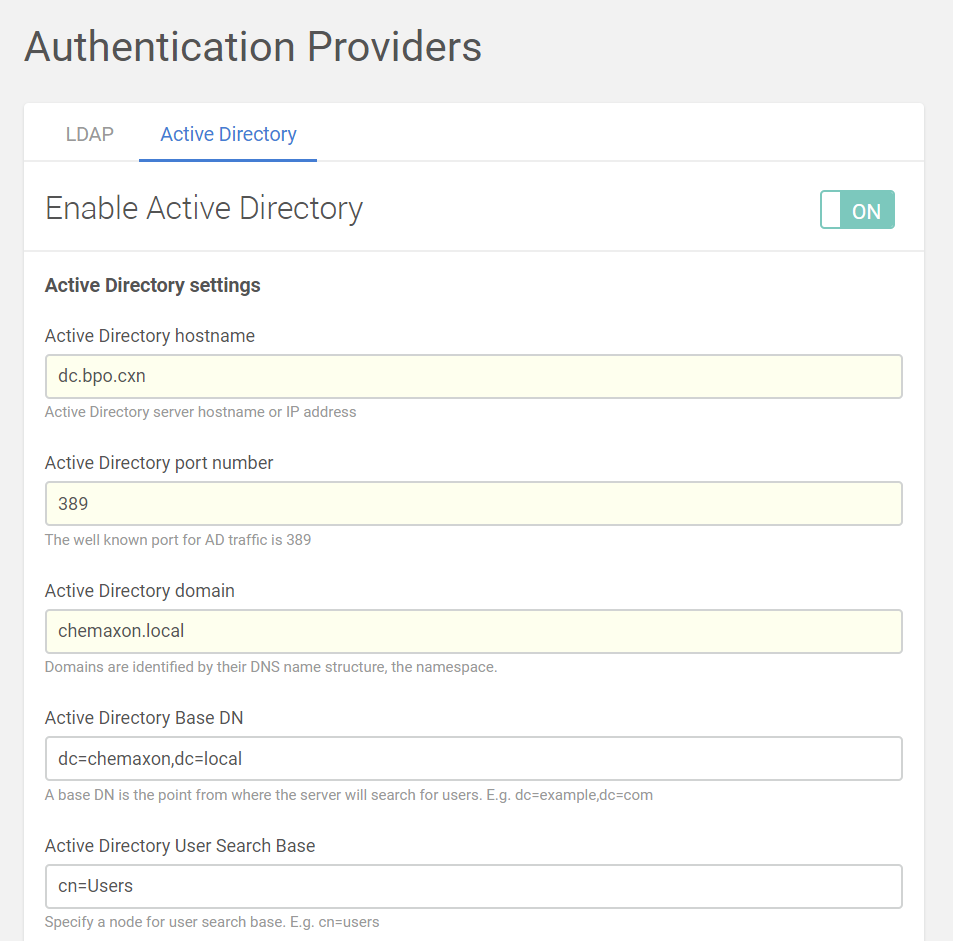The height and width of the screenshot is (941, 953).
Task: Switch to the LDAP tab
Action: point(89,134)
